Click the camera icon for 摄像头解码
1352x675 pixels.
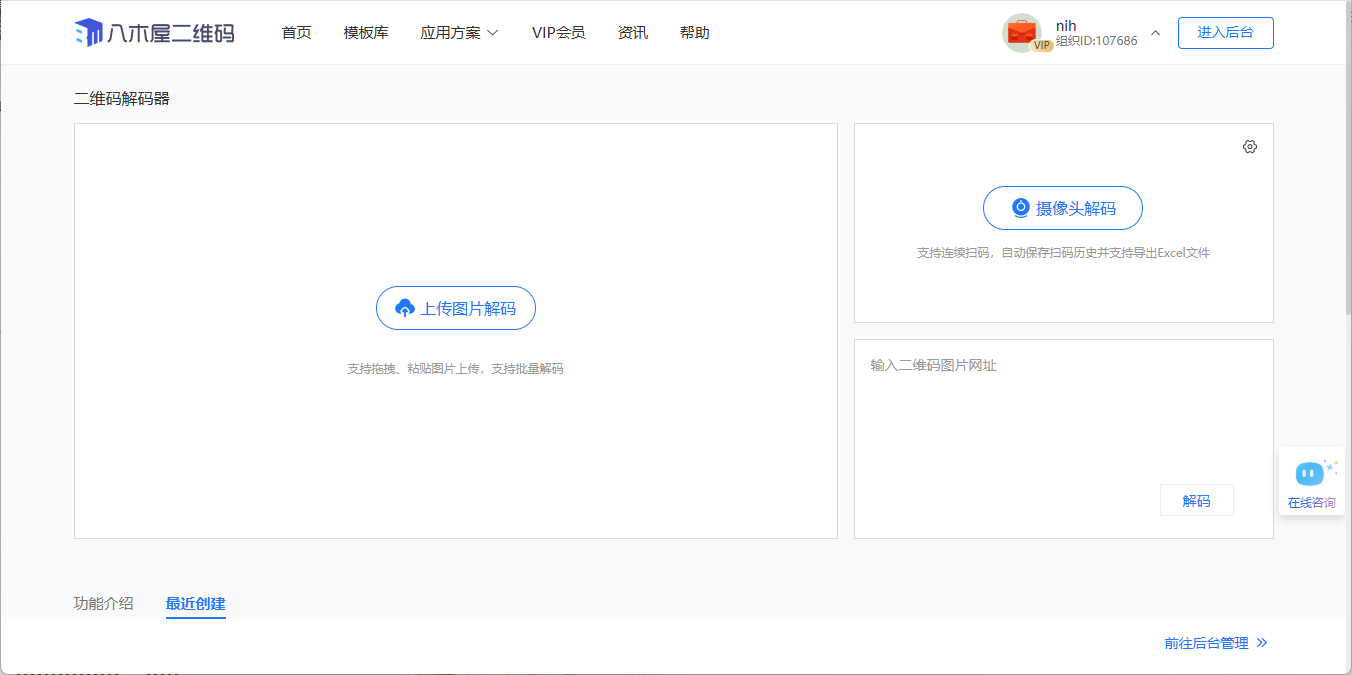[x=1020, y=208]
